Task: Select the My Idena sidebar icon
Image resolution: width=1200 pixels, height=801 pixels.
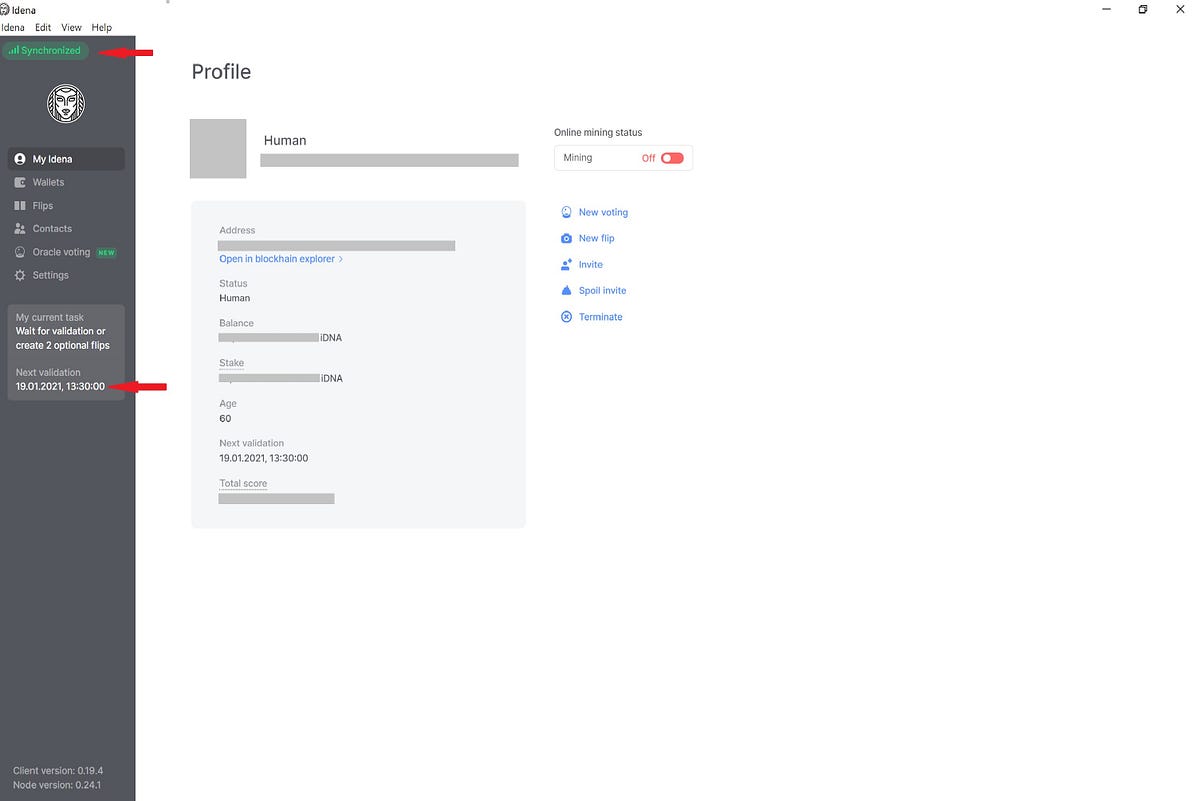Action: point(20,158)
